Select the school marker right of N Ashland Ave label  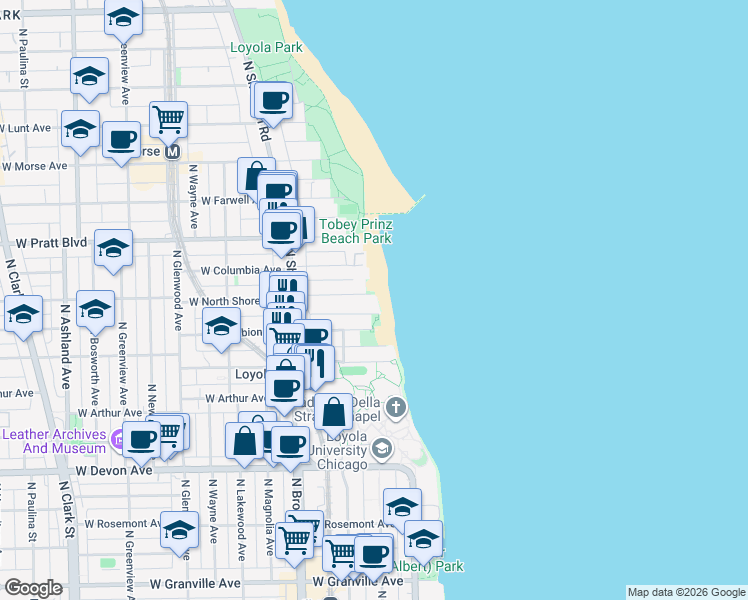(95, 312)
